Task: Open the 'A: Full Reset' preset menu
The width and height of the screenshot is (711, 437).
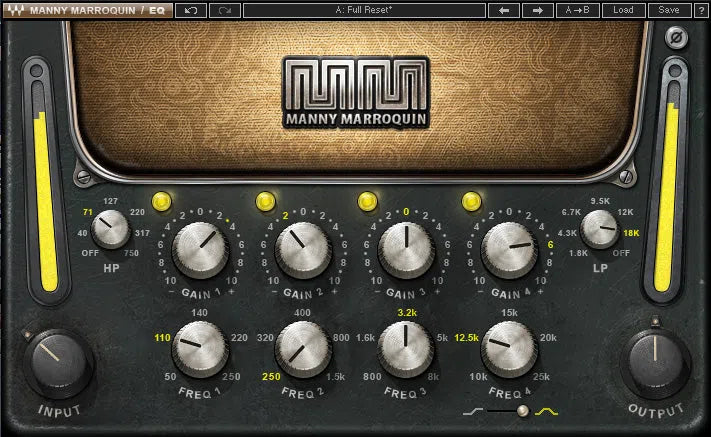Action: coord(362,10)
